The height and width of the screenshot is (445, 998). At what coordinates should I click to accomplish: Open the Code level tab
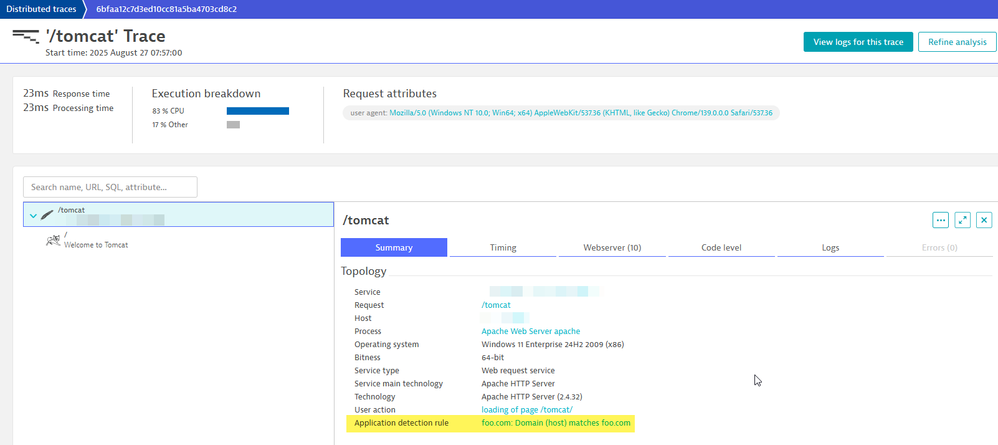point(721,248)
